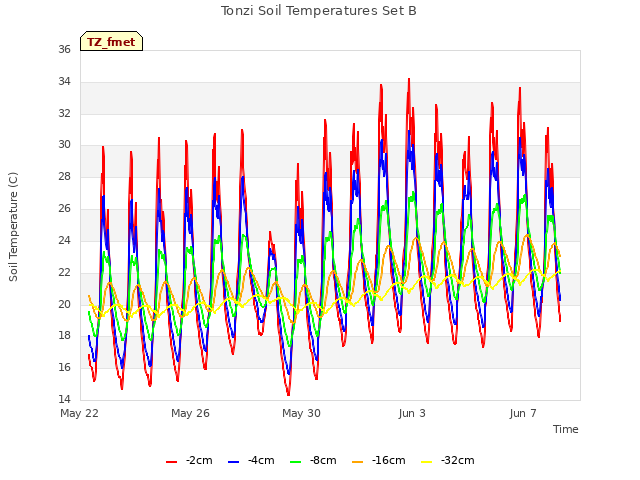The image size is (640, 480).
Task: Click the 26 y-axis tick label
Action: click(64, 208)
